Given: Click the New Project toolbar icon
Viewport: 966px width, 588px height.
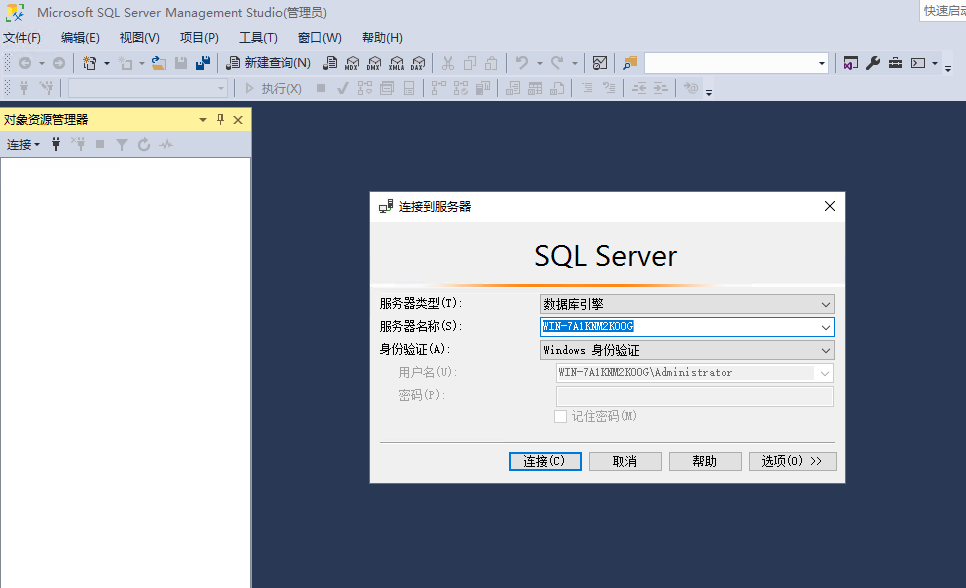Looking at the screenshot, I should click(x=90, y=63).
